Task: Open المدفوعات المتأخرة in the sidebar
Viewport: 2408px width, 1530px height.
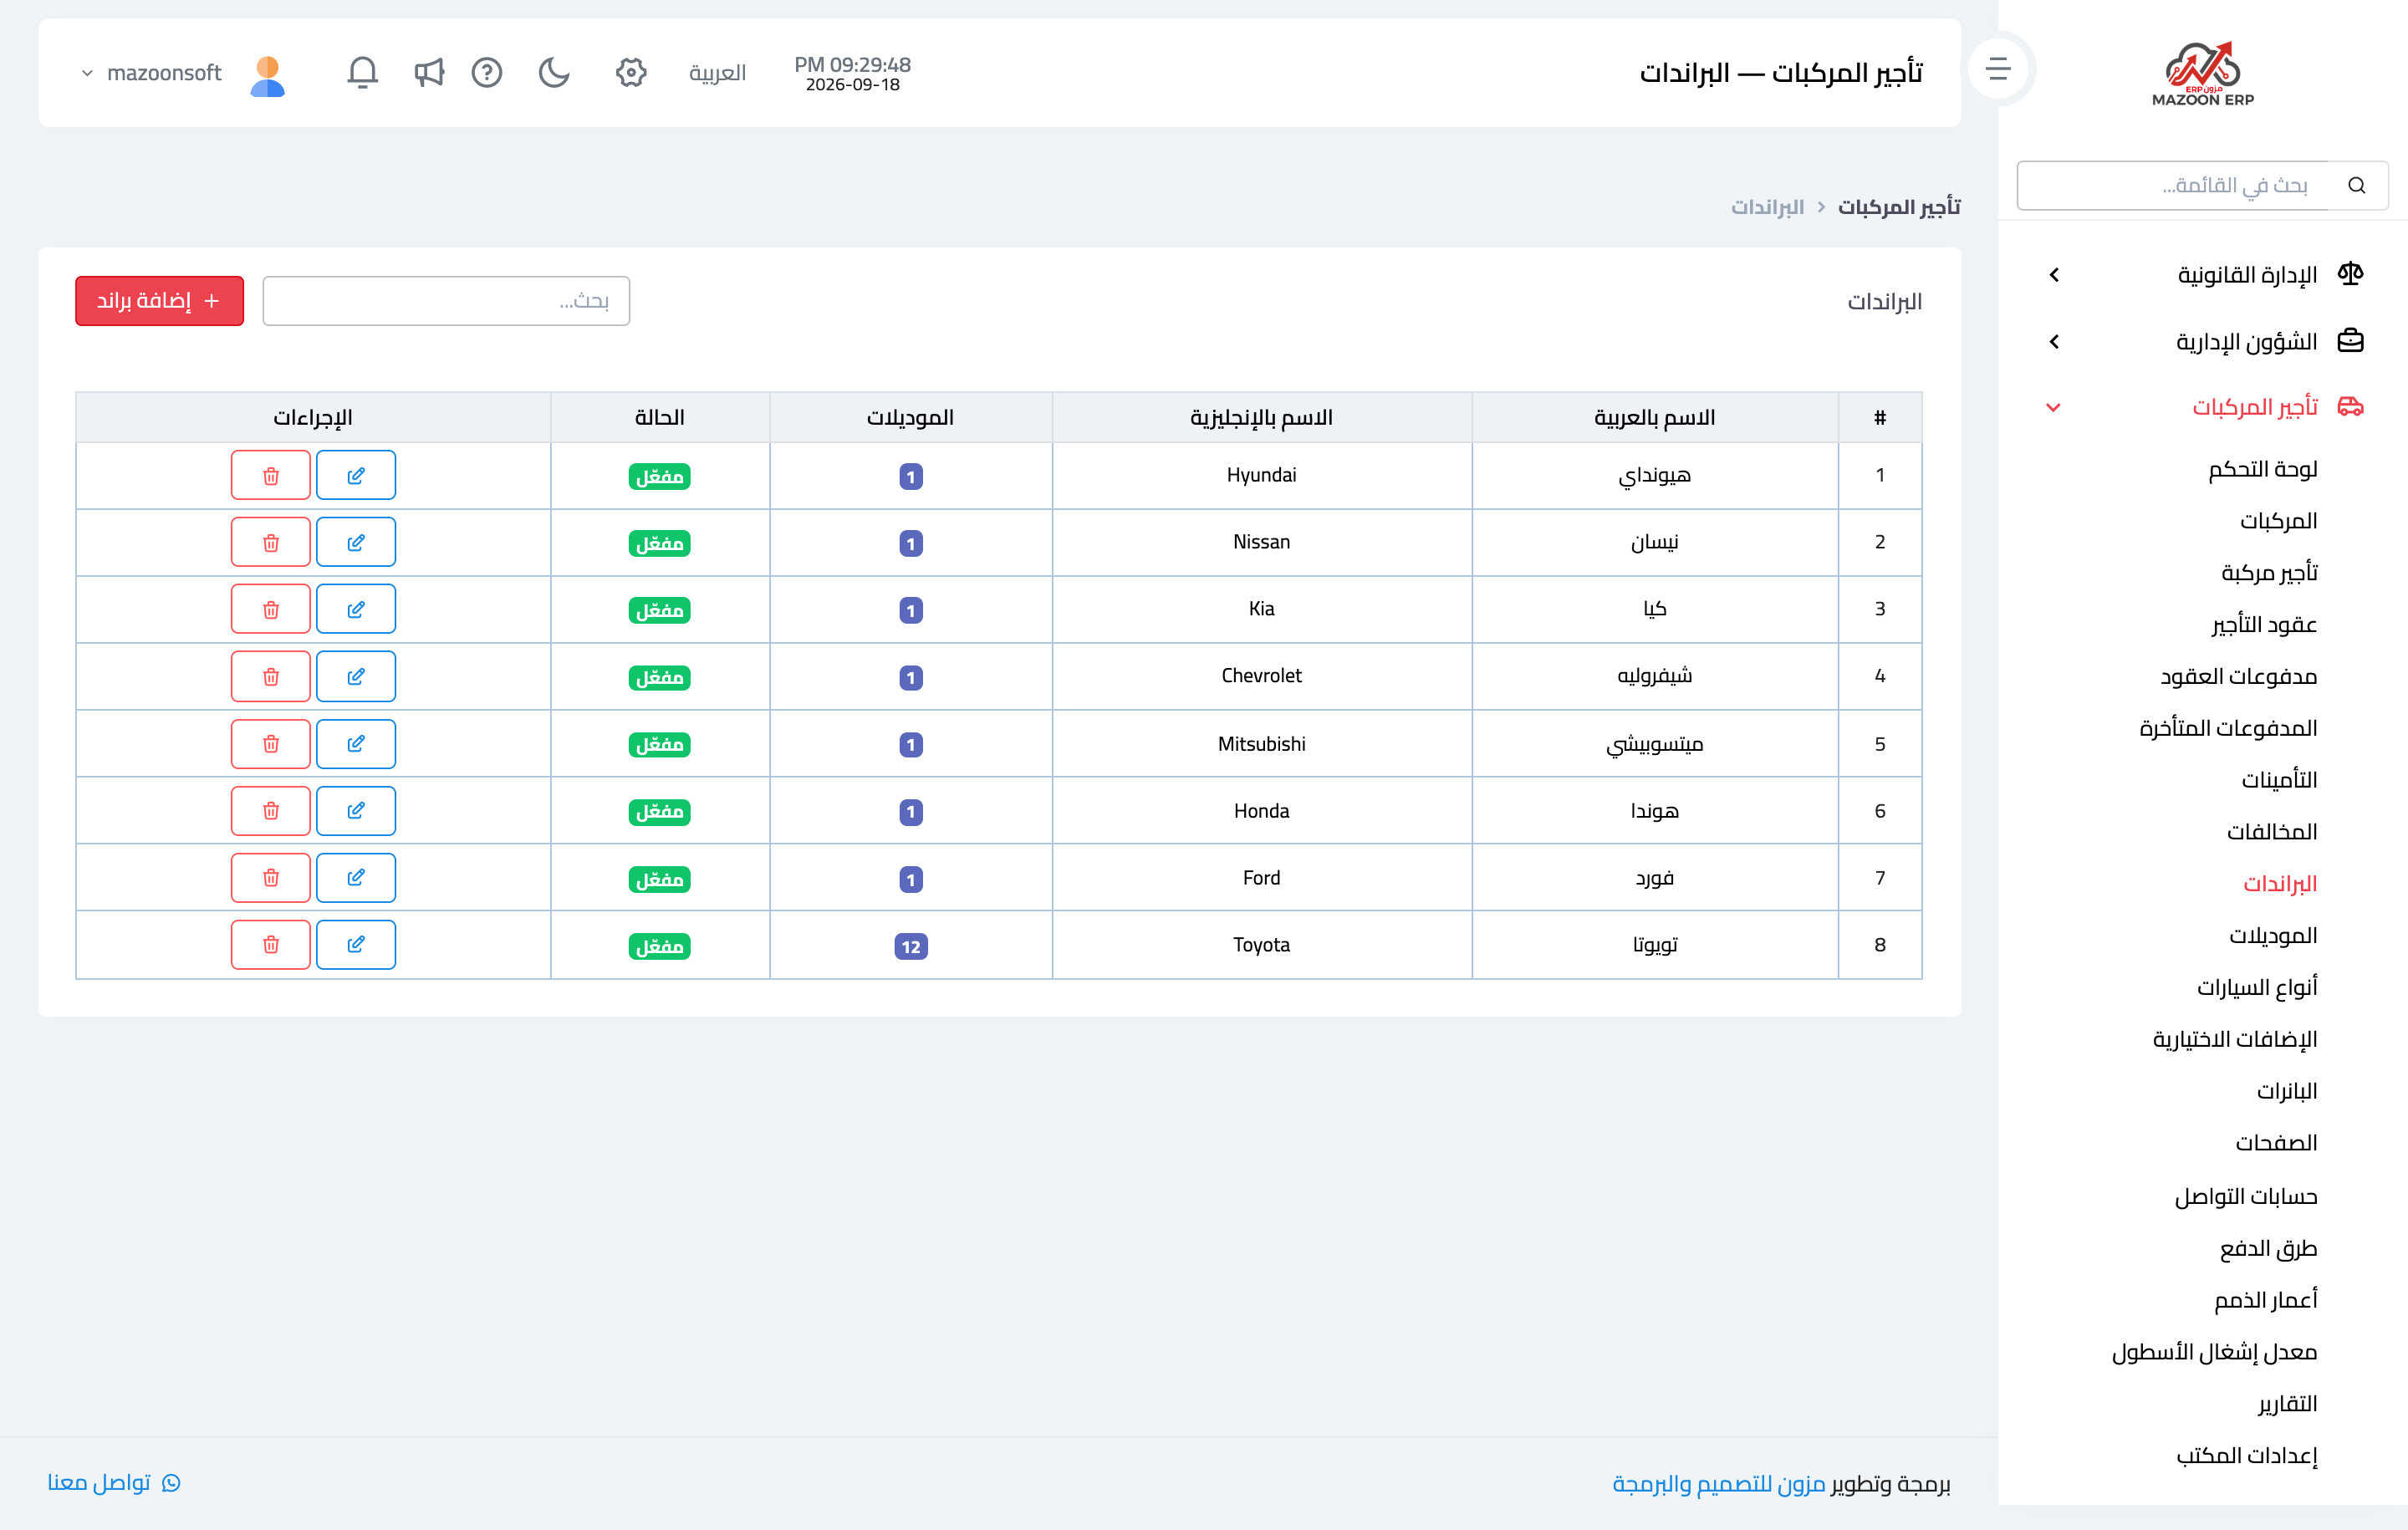Action: [x=2228, y=729]
